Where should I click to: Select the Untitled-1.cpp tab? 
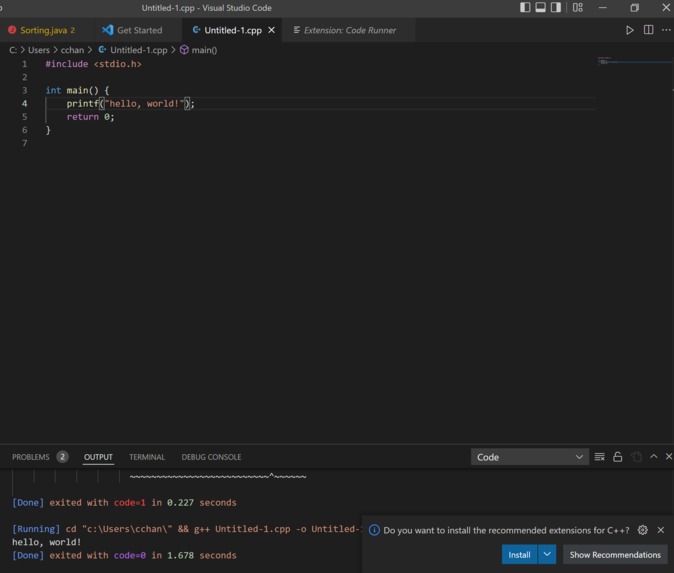tap(233, 30)
